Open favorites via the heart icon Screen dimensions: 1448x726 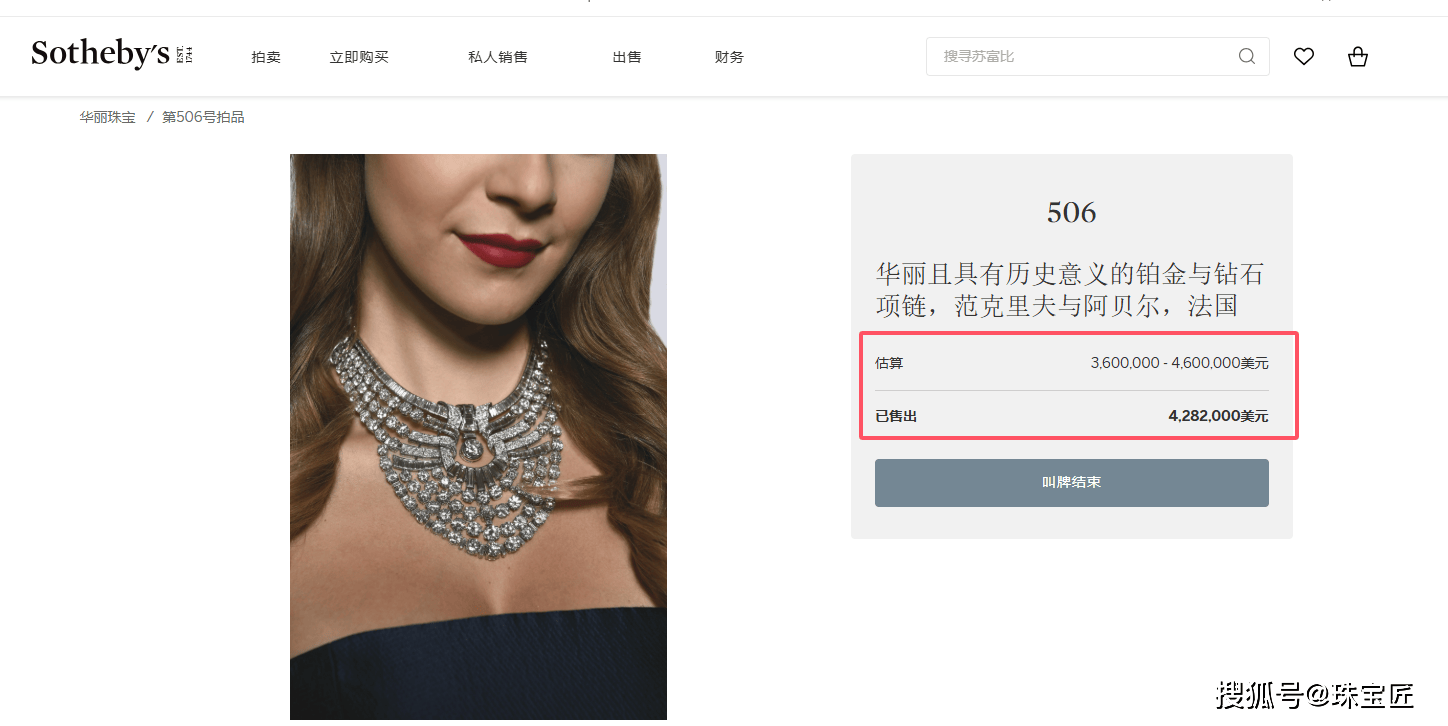click(1303, 57)
